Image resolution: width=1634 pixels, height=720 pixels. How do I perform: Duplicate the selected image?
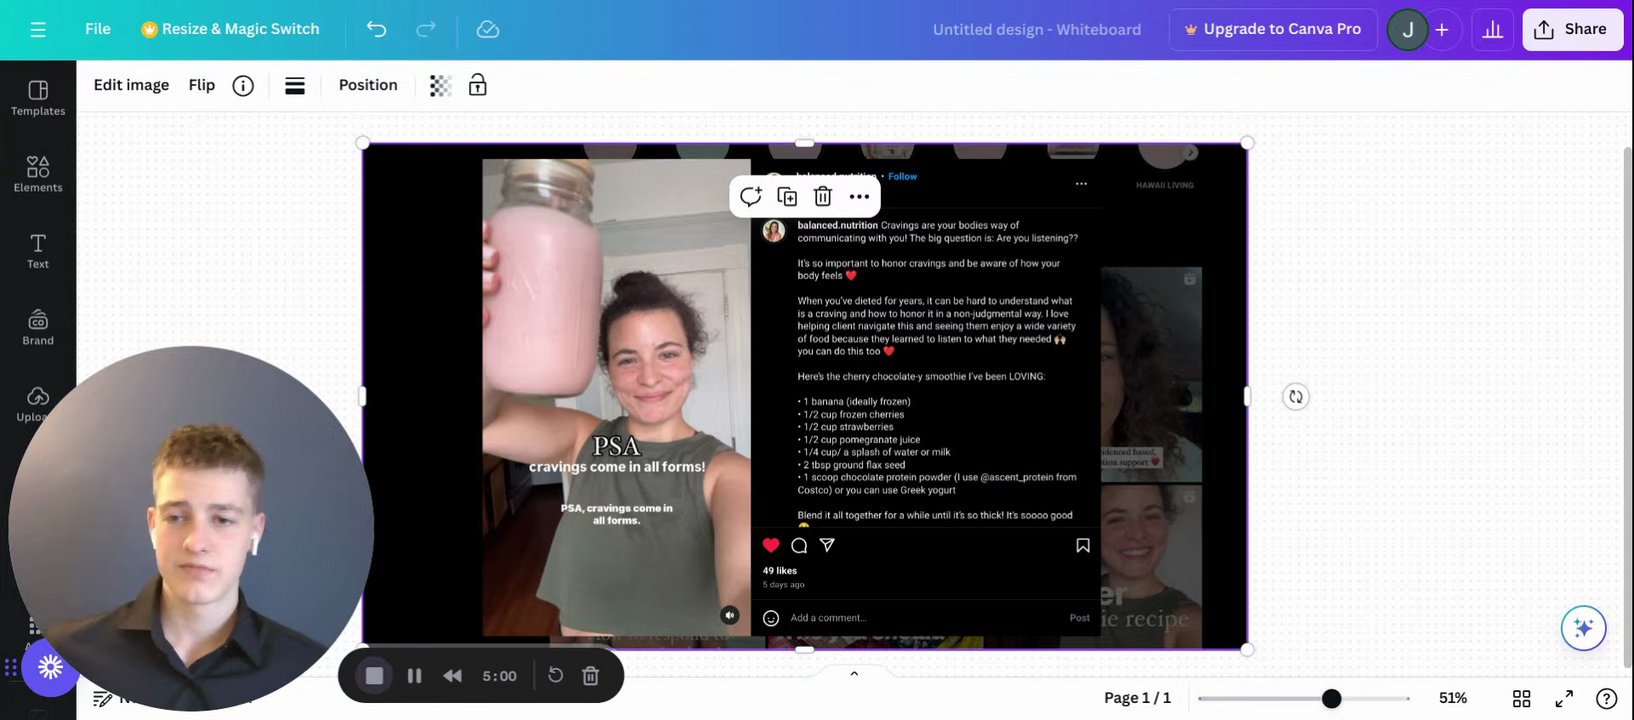(x=787, y=196)
